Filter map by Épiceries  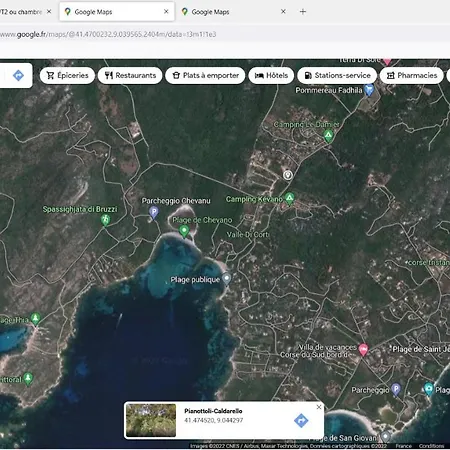pos(67,75)
